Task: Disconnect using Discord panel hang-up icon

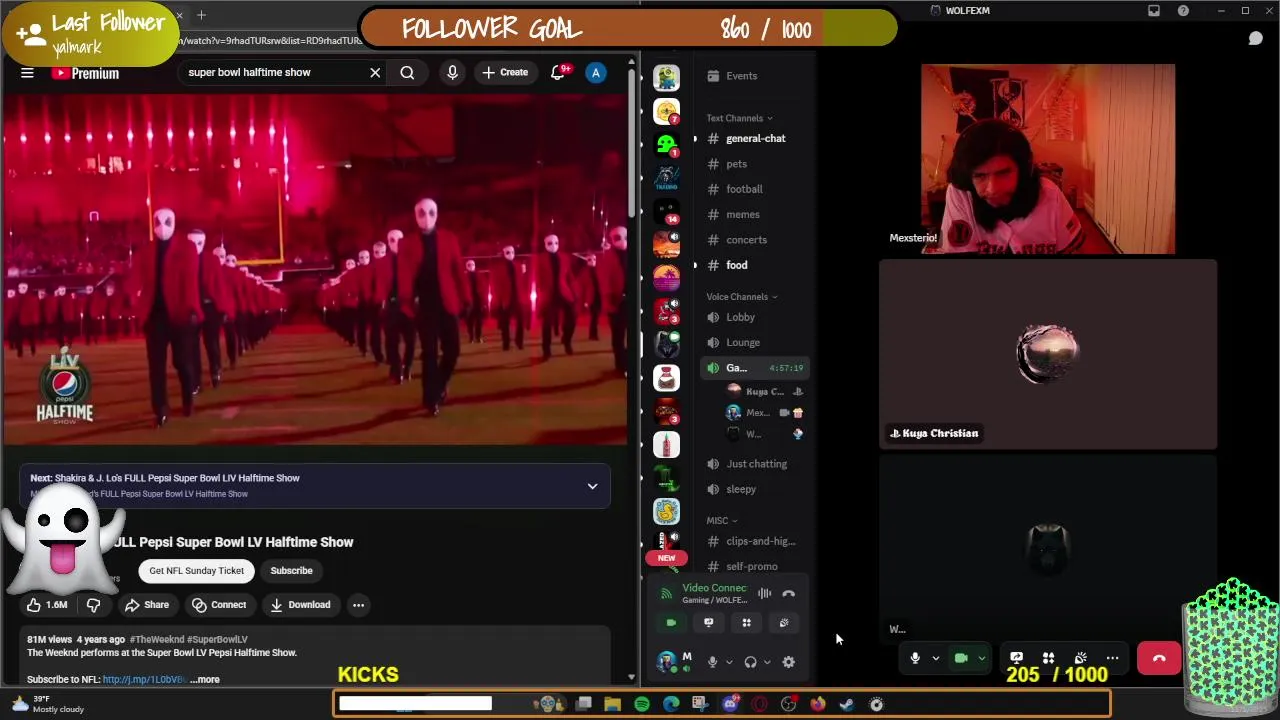Action: (788, 593)
